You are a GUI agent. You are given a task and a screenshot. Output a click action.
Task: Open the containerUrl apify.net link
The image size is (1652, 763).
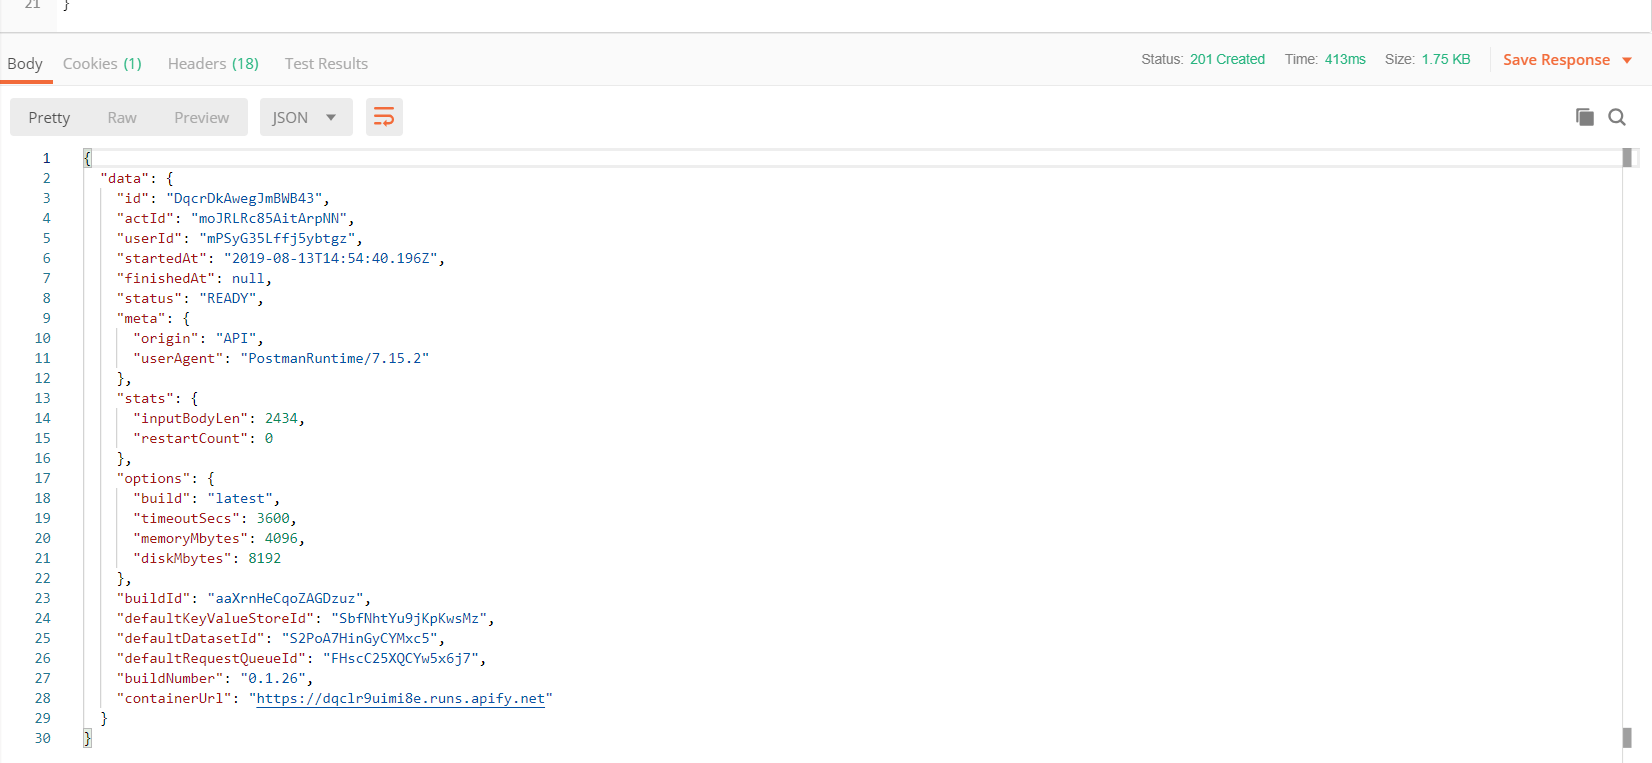pyautogui.click(x=400, y=698)
